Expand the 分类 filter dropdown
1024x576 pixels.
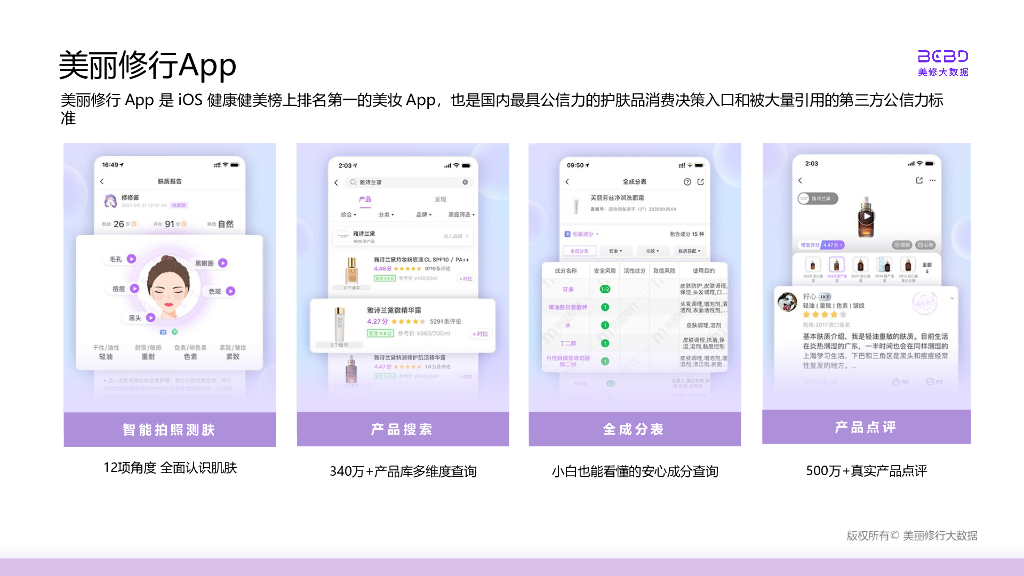pyautogui.click(x=387, y=215)
